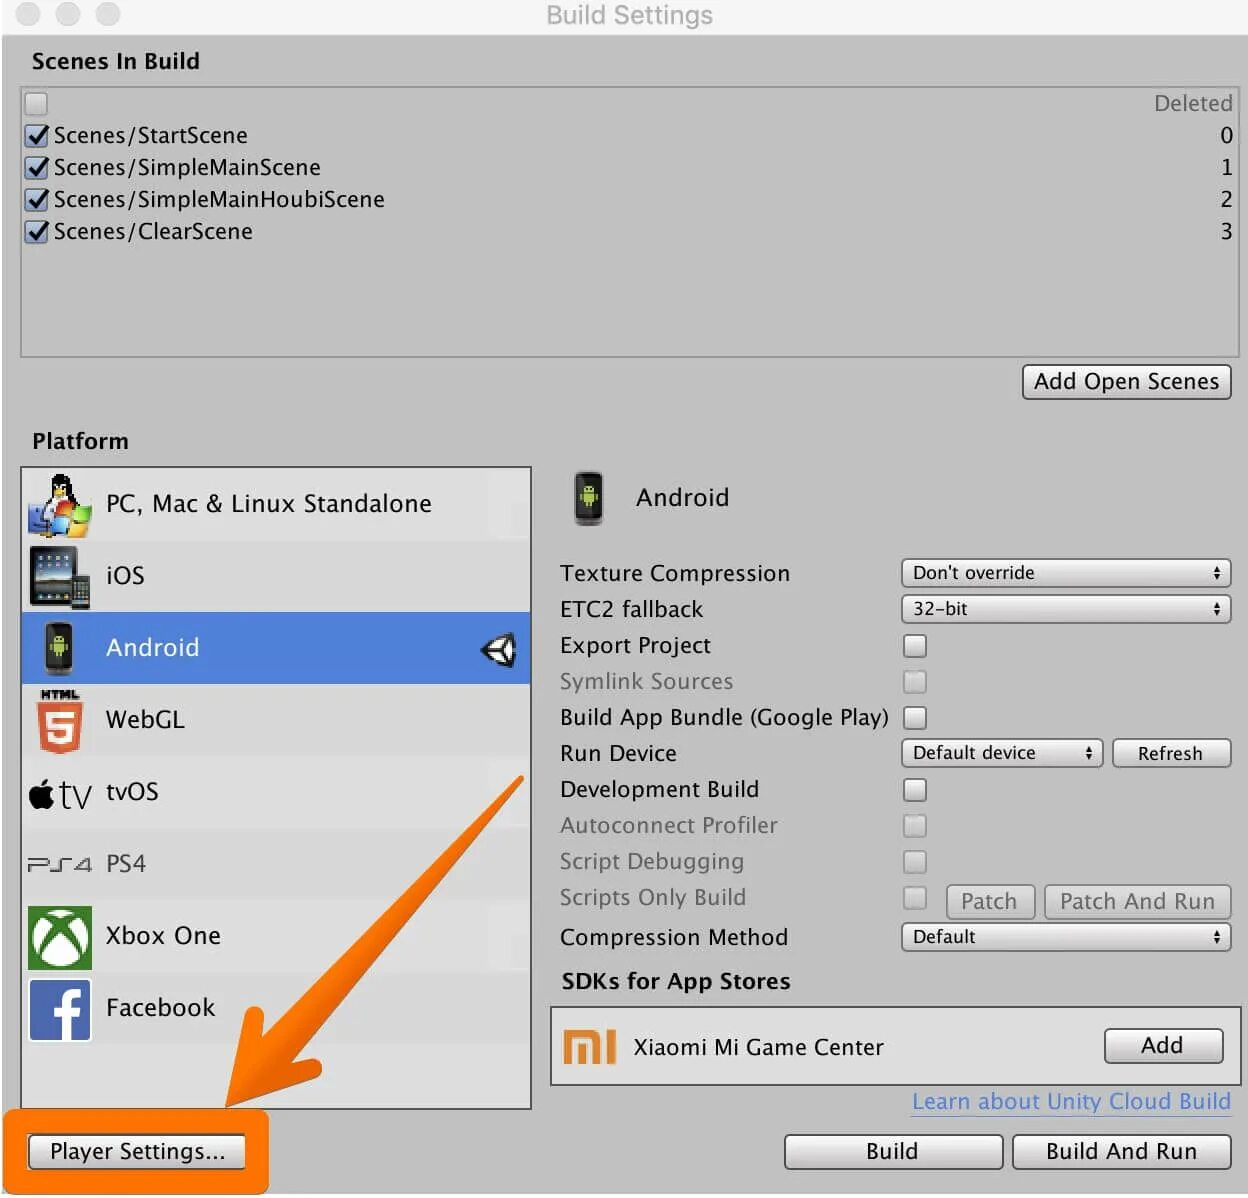Click the Build And Run button
The width and height of the screenshot is (1248, 1198).
tap(1122, 1152)
